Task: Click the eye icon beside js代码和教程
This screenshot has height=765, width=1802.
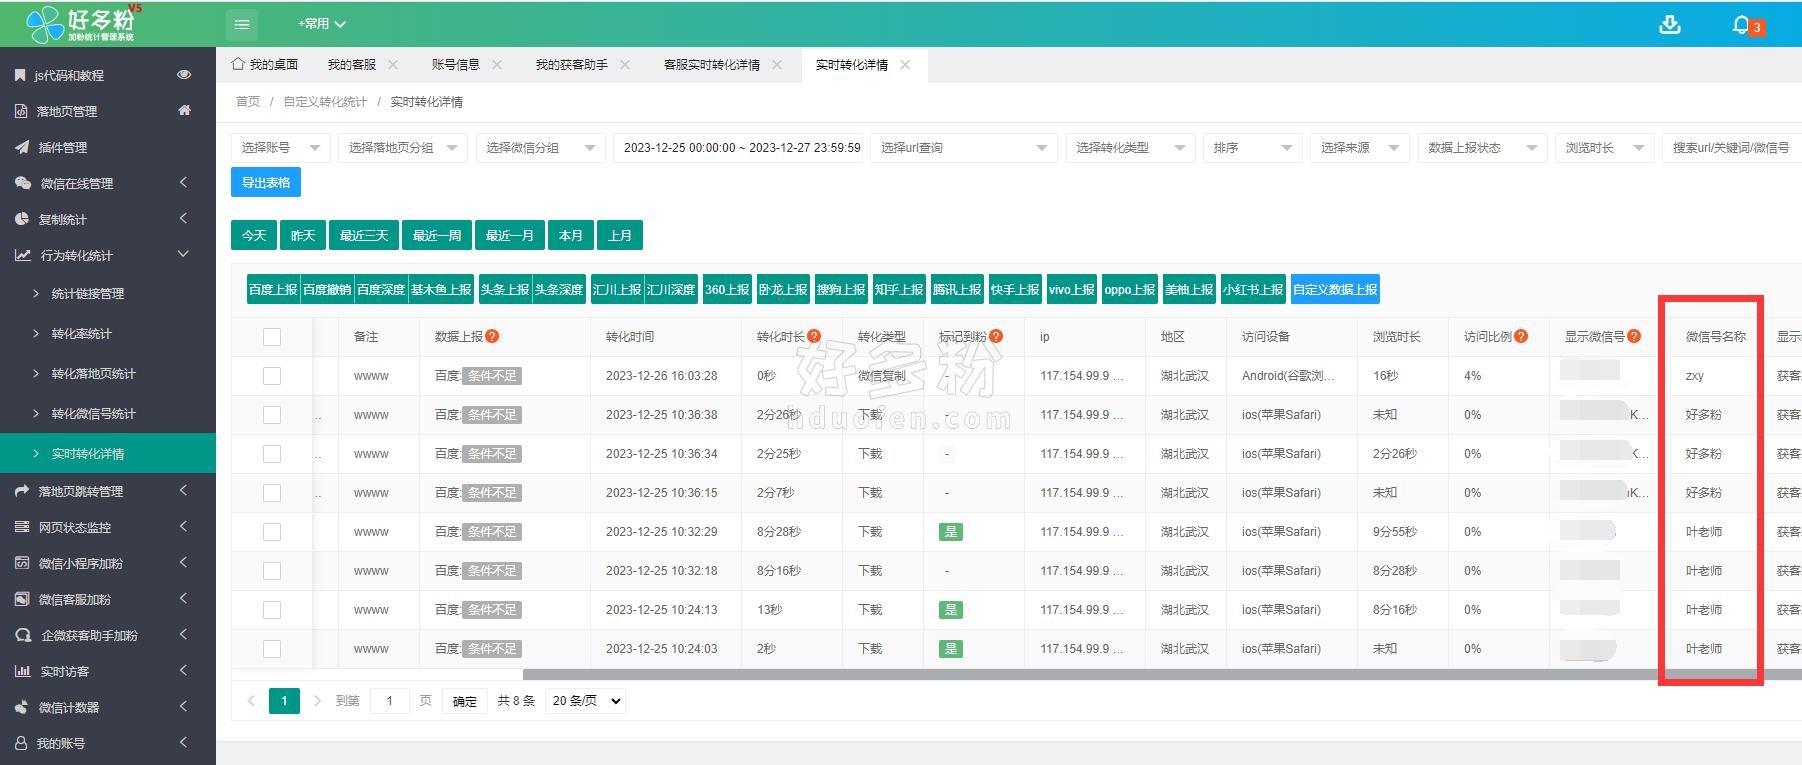Action: pos(184,75)
